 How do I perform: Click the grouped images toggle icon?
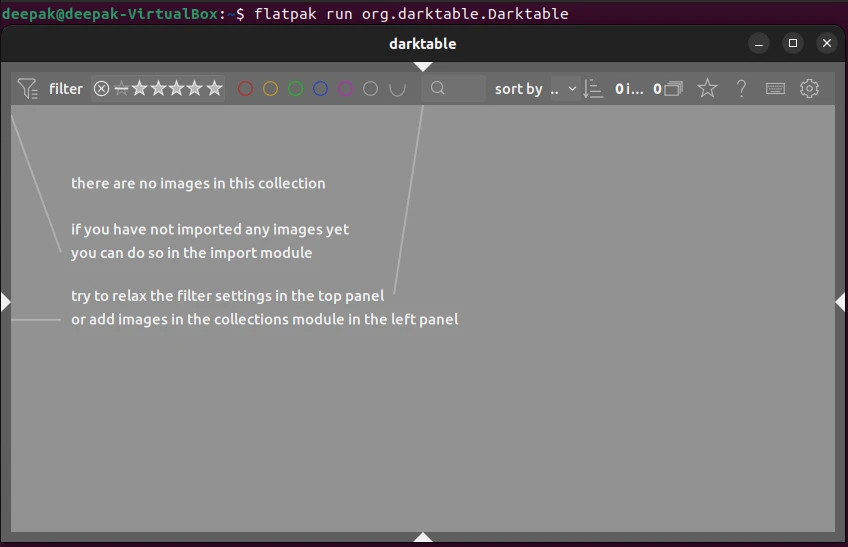tap(673, 89)
